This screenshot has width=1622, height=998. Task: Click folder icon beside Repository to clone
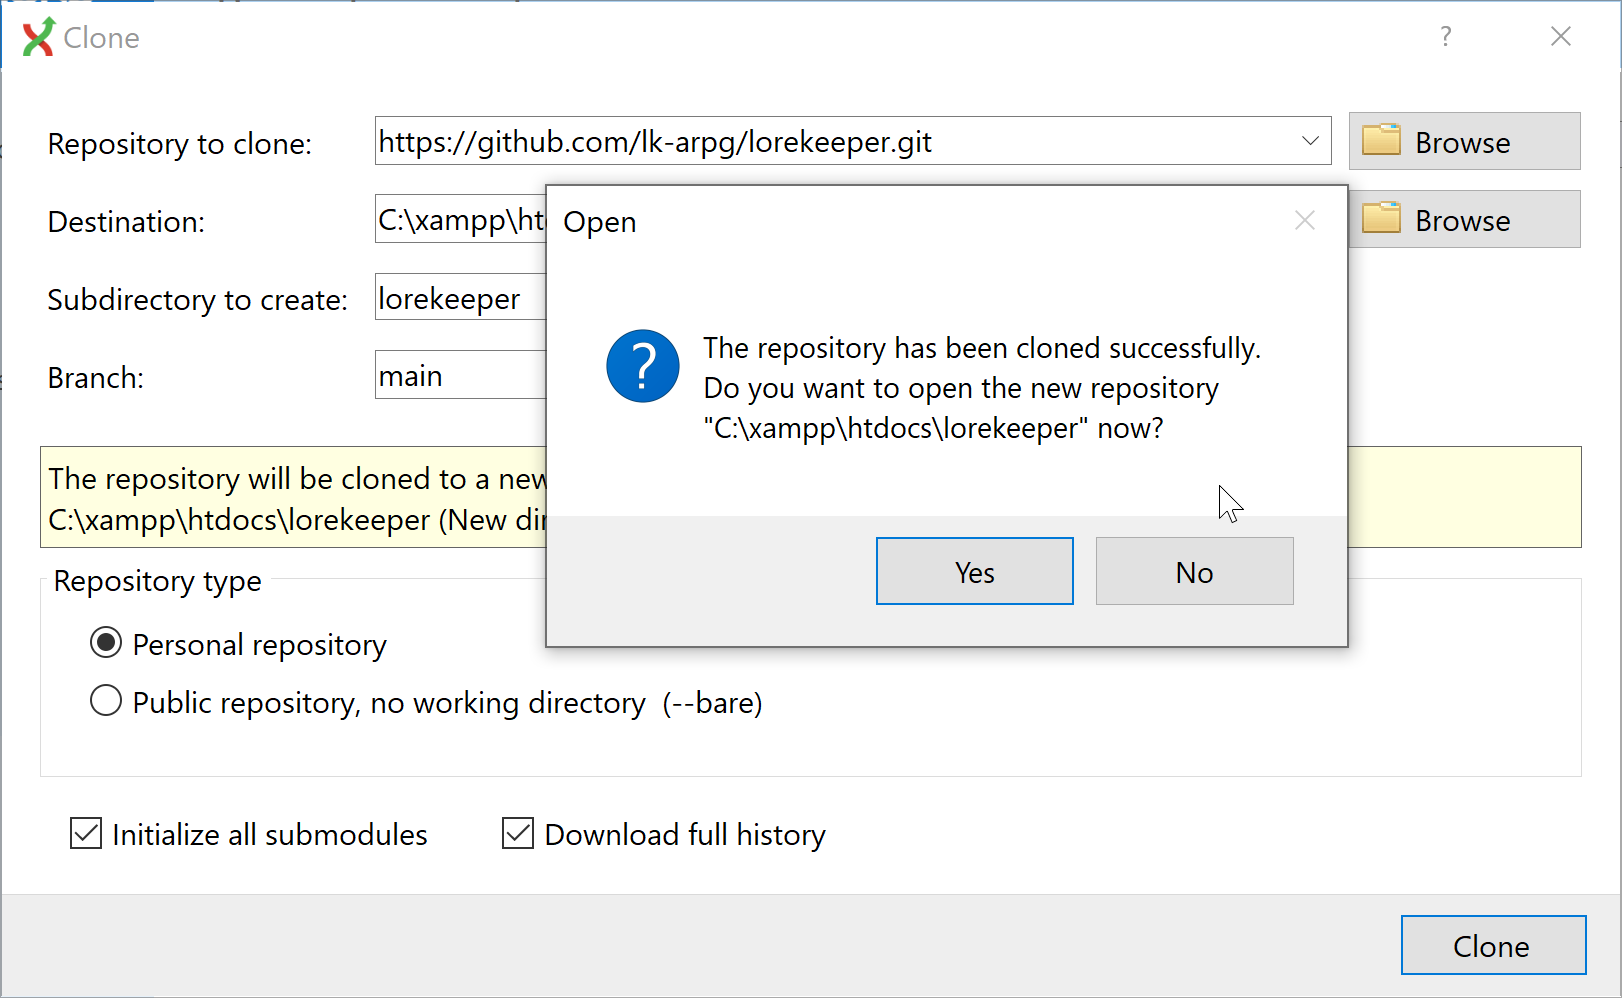1381,141
